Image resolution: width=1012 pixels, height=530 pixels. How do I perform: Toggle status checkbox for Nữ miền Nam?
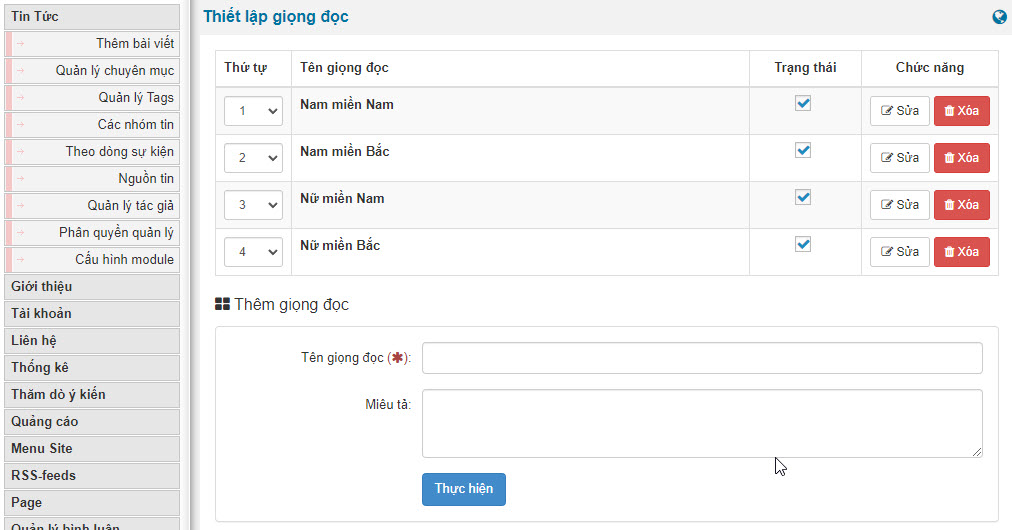click(x=803, y=198)
